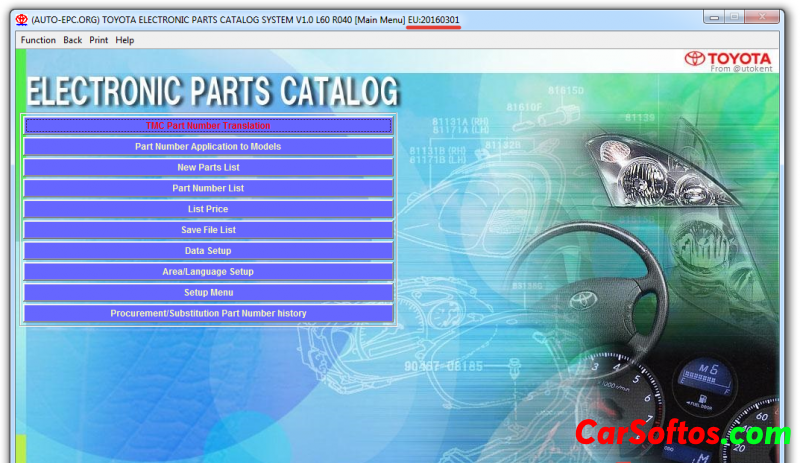The height and width of the screenshot is (463, 800).
Task: Open the List Price option
Action: click(208, 209)
